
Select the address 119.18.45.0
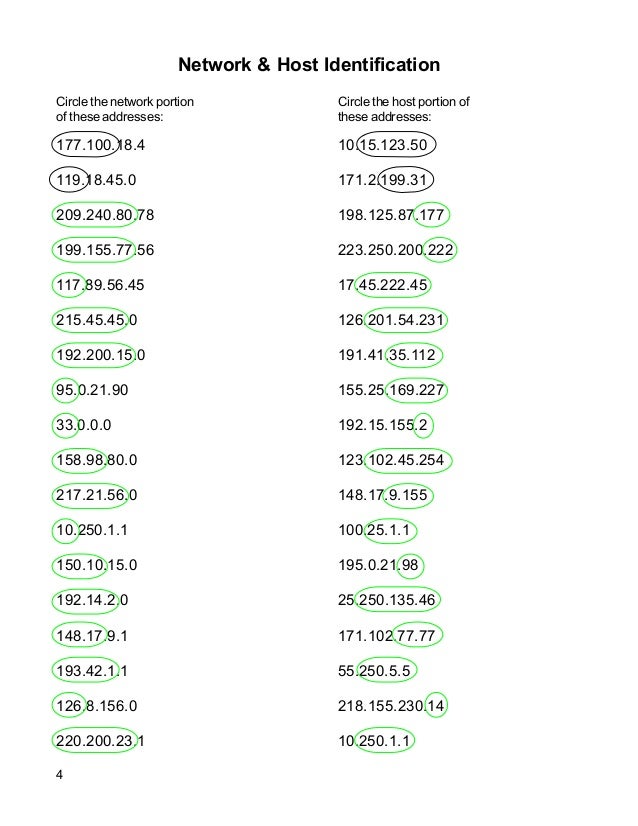point(96,180)
